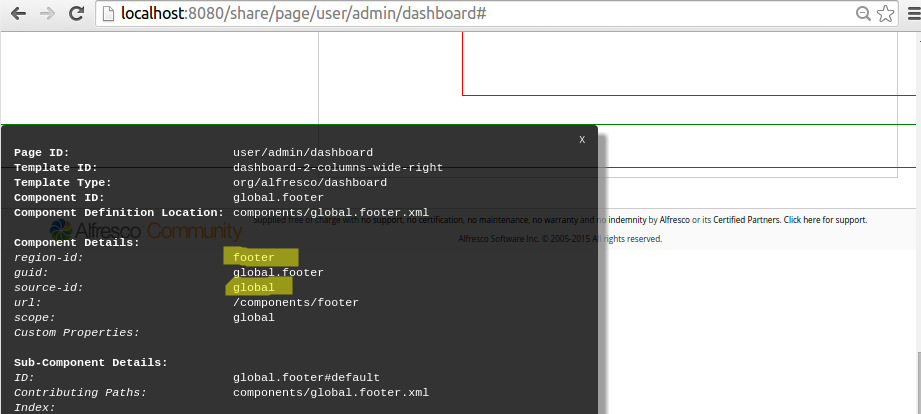This screenshot has height=414, width=921.
Task: Select the 'org/alfresco/dashboard' template type value
Action: click(x=310, y=183)
